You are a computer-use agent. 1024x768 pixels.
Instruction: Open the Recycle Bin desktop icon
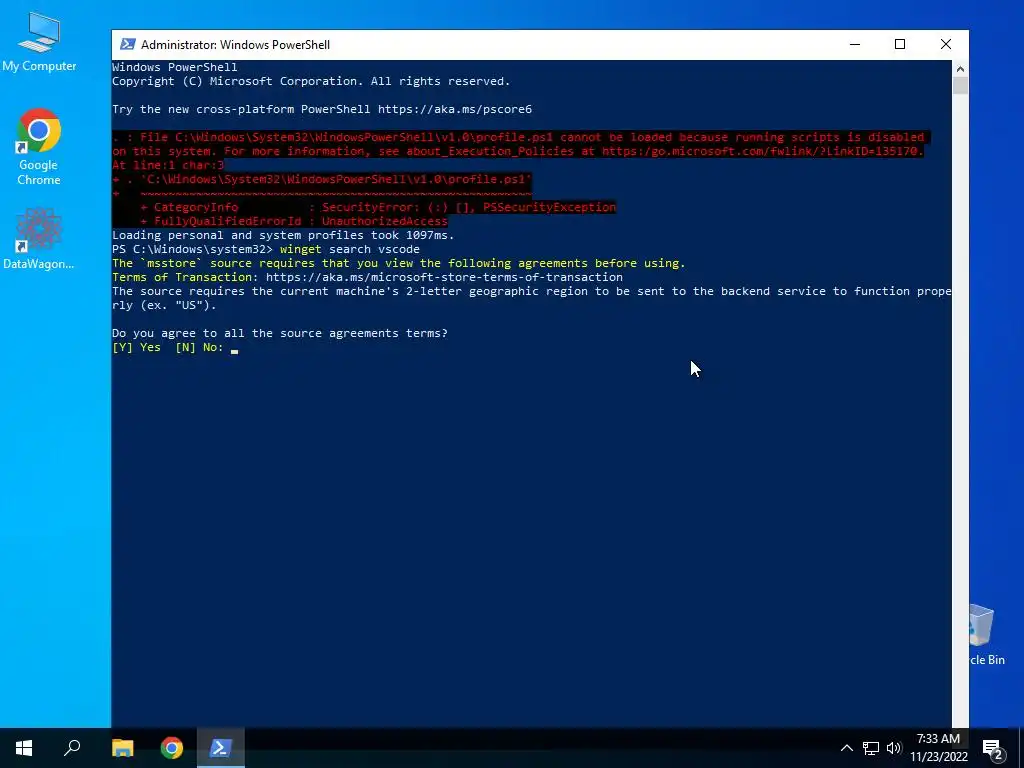point(987,635)
